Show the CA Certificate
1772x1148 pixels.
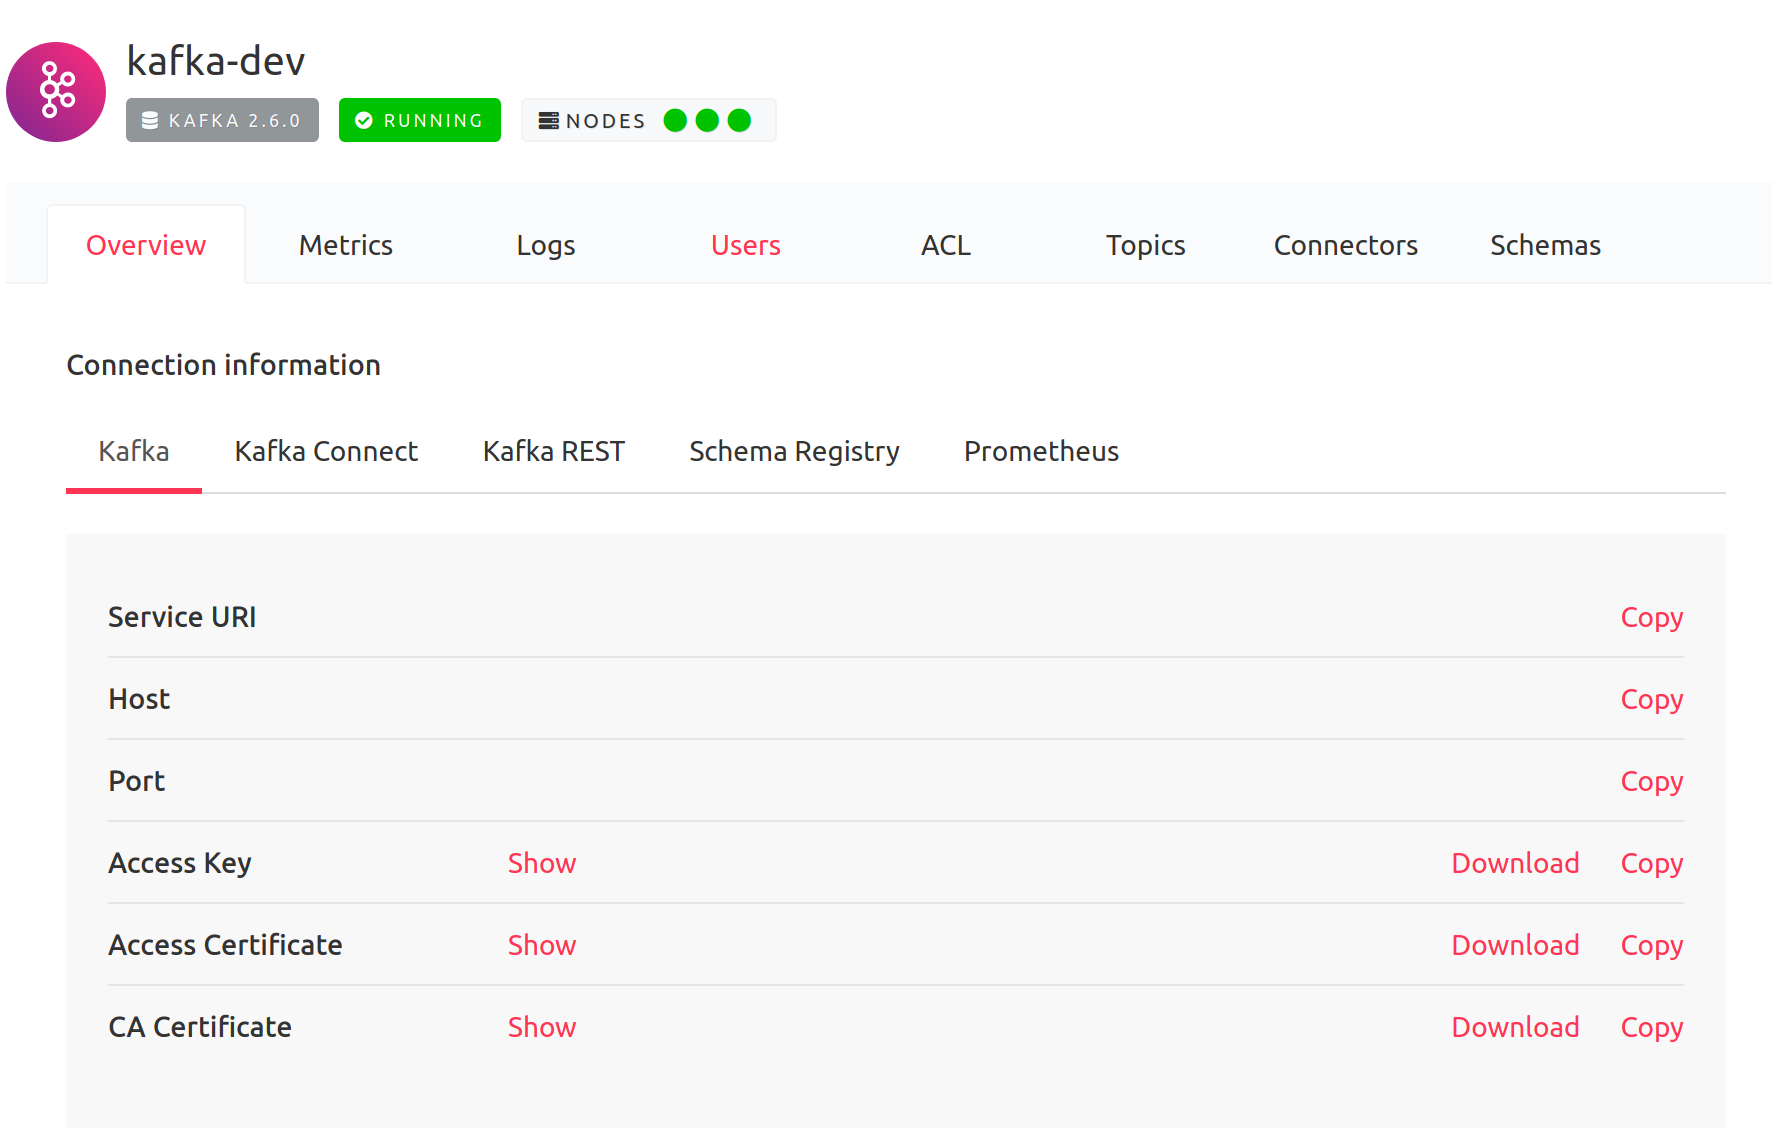(x=542, y=1027)
